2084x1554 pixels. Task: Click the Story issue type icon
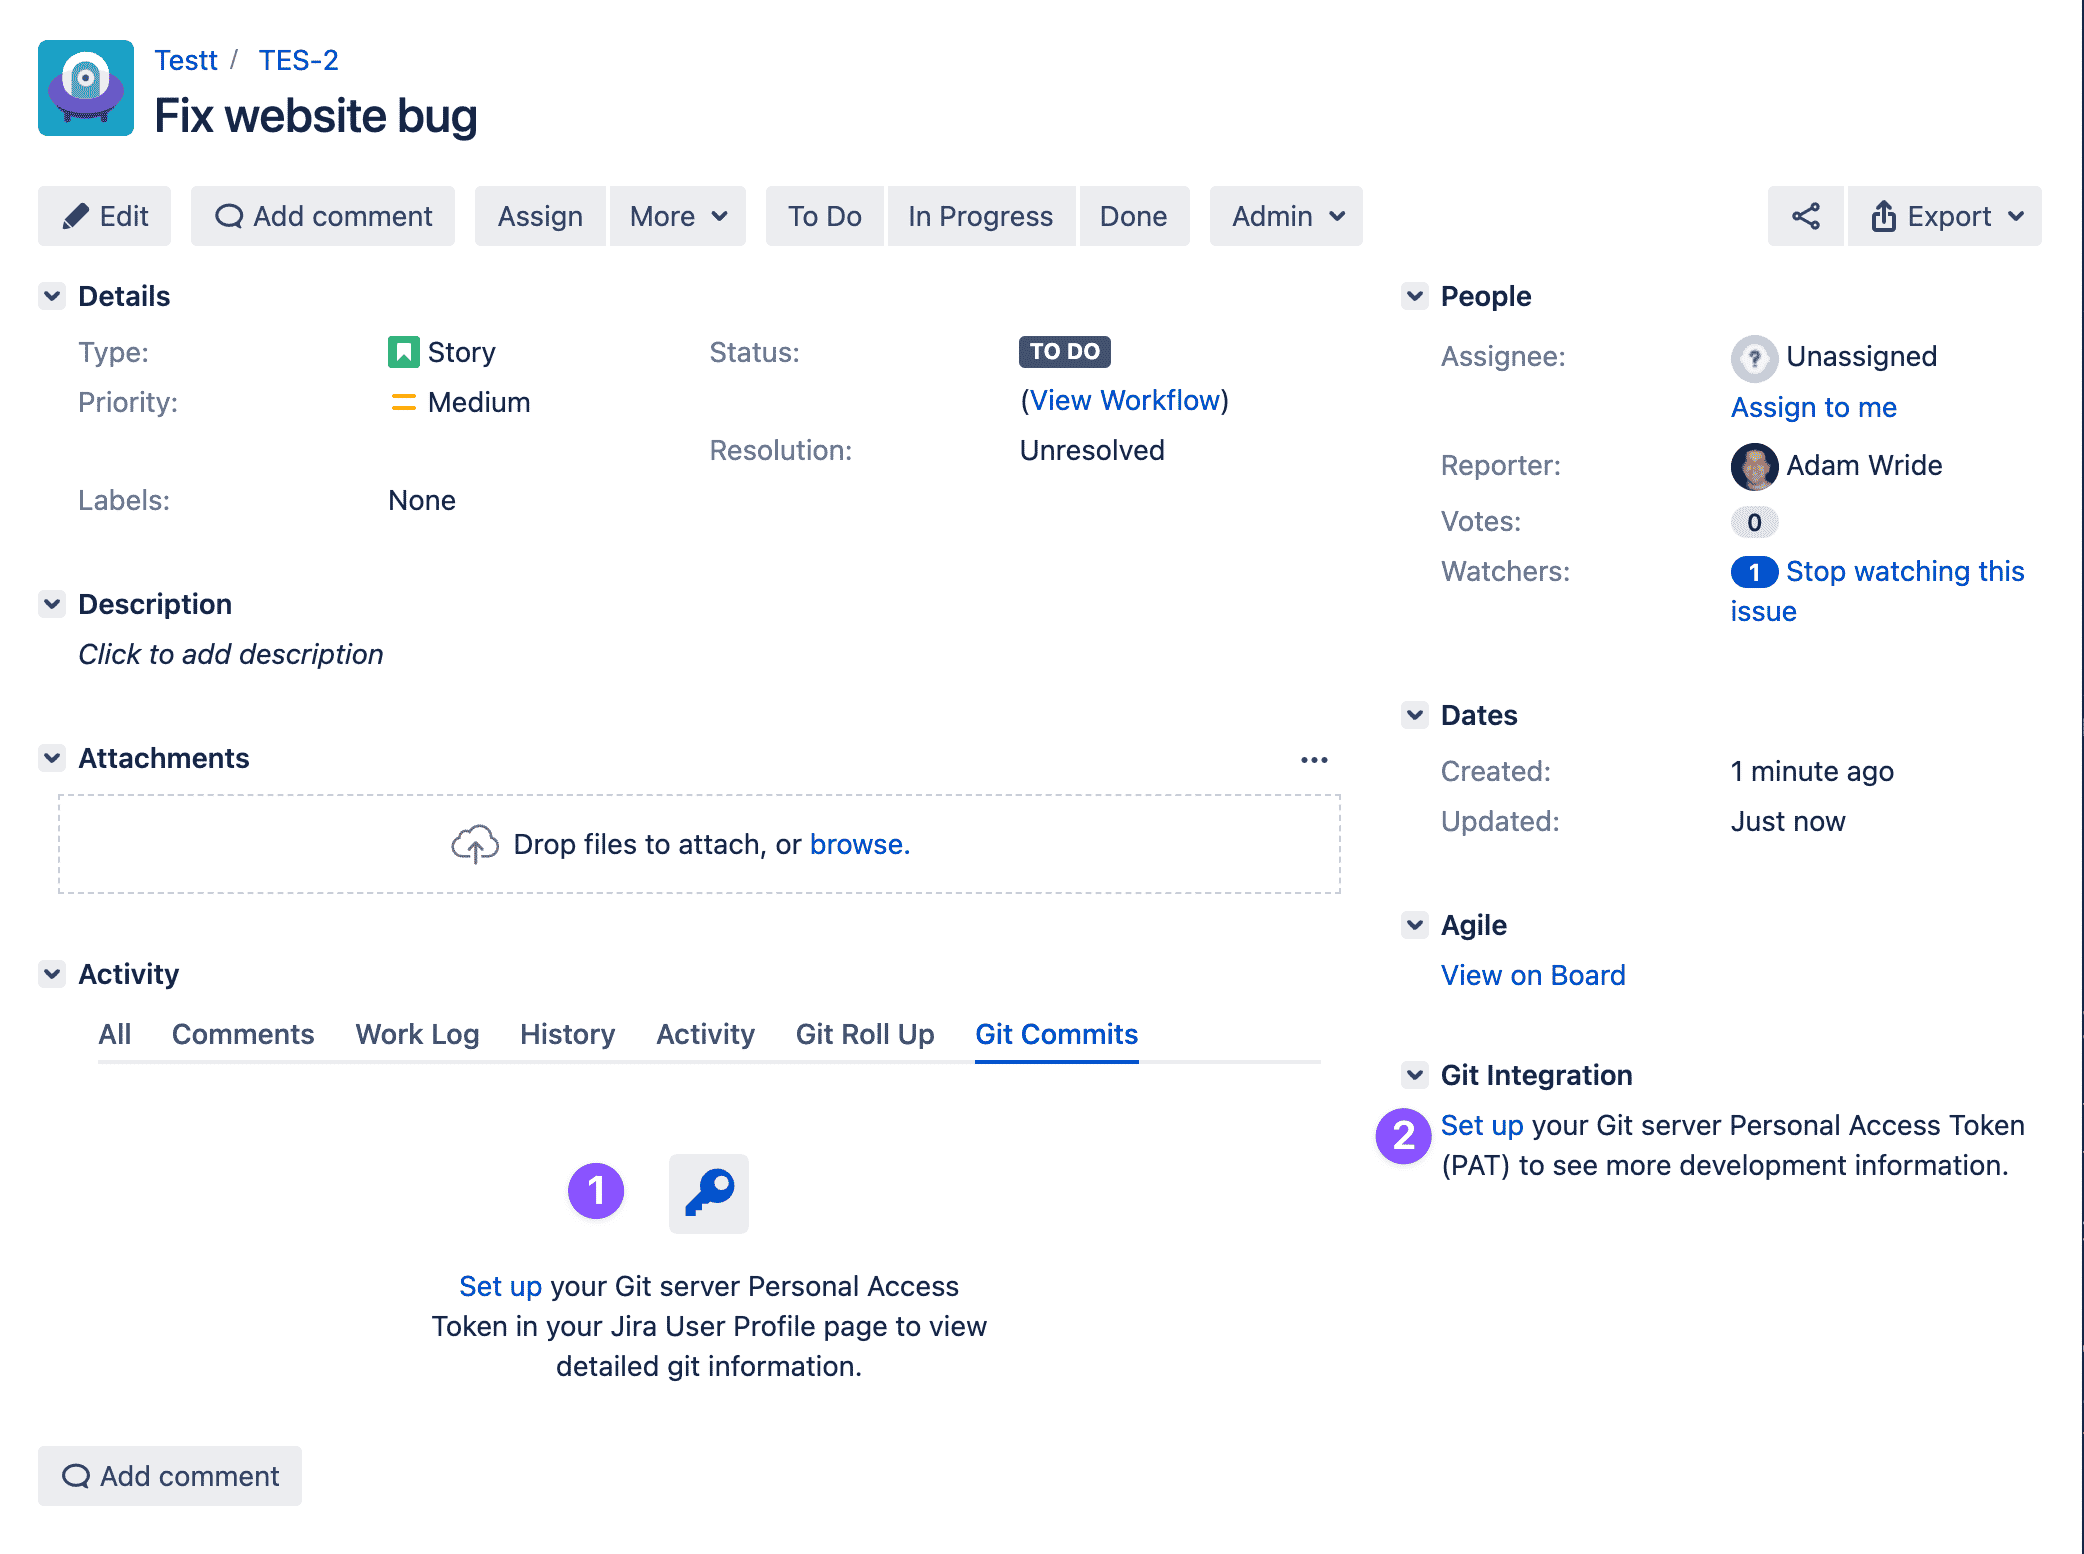tap(402, 351)
